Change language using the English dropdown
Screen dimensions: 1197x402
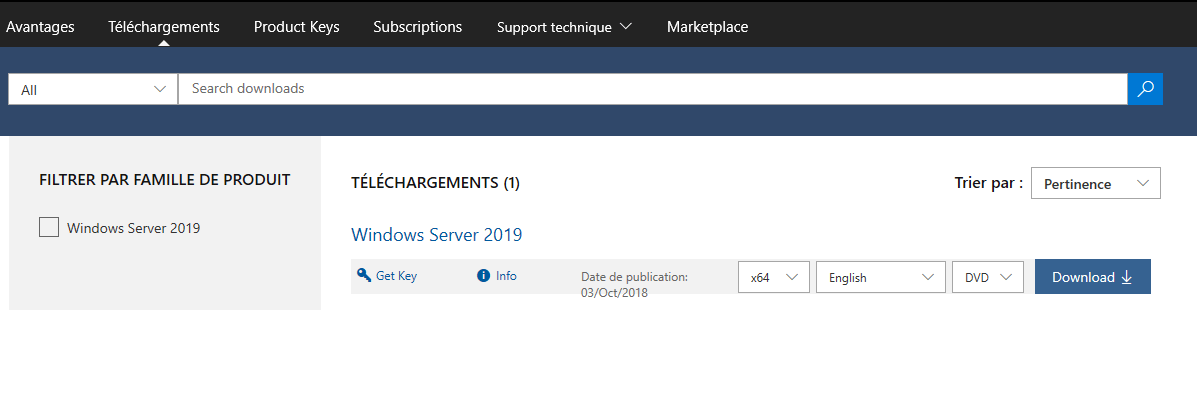pos(880,277)
